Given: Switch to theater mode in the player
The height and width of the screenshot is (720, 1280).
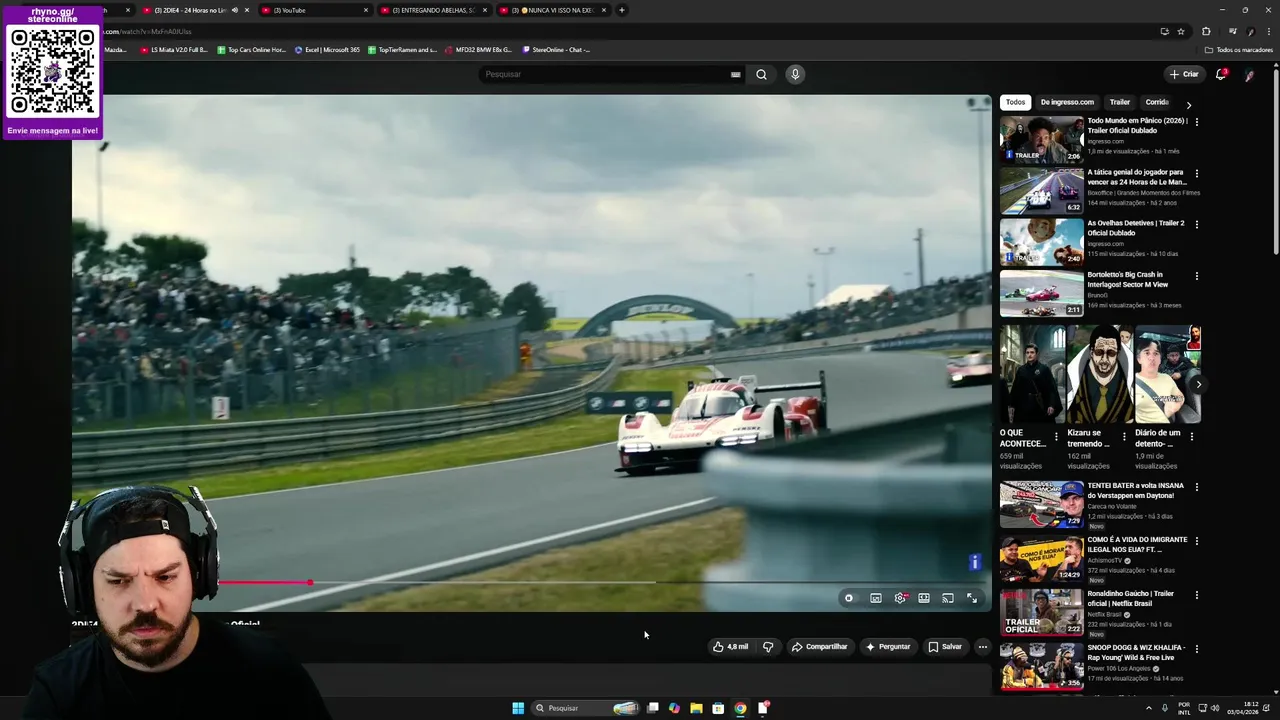Looking at the screenshot, I should 924,598.
